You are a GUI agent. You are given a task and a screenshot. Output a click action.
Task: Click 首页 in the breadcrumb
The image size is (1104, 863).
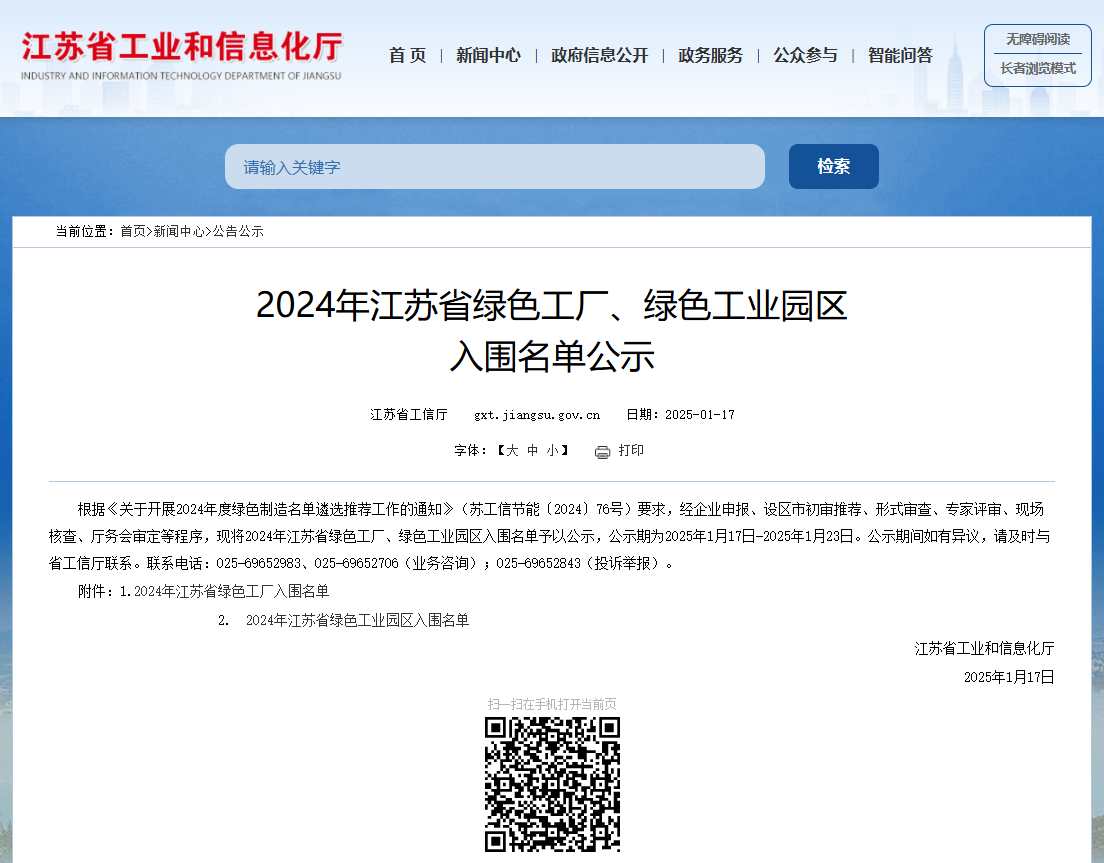tap(132, 231)
